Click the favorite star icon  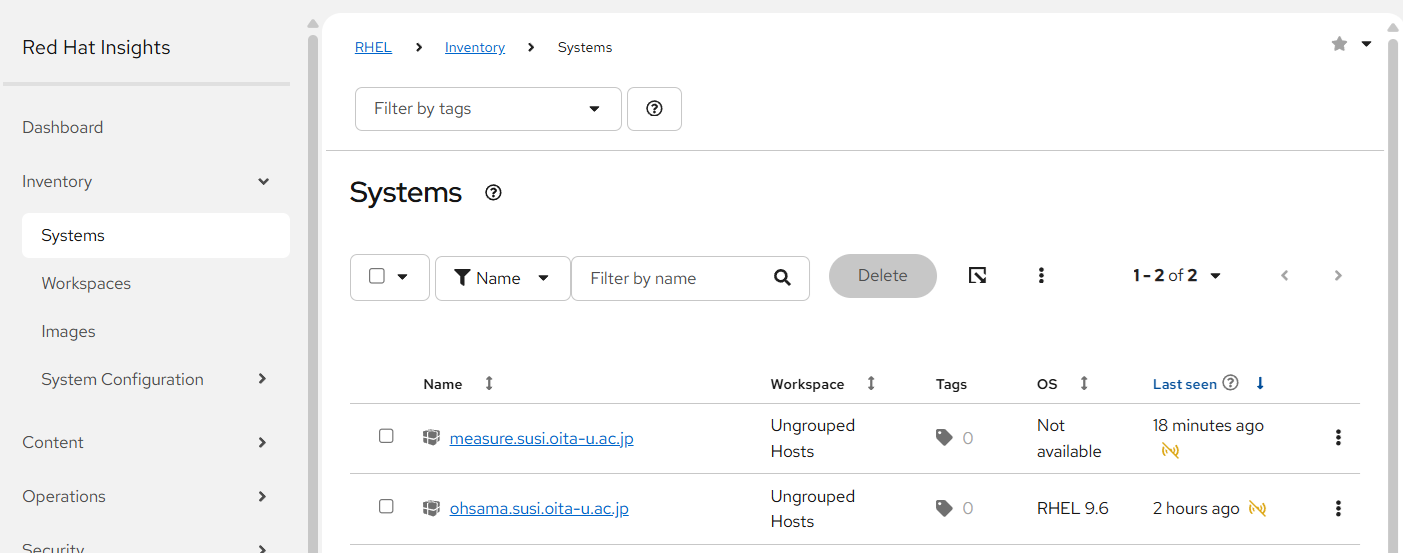coord(1339,44)
